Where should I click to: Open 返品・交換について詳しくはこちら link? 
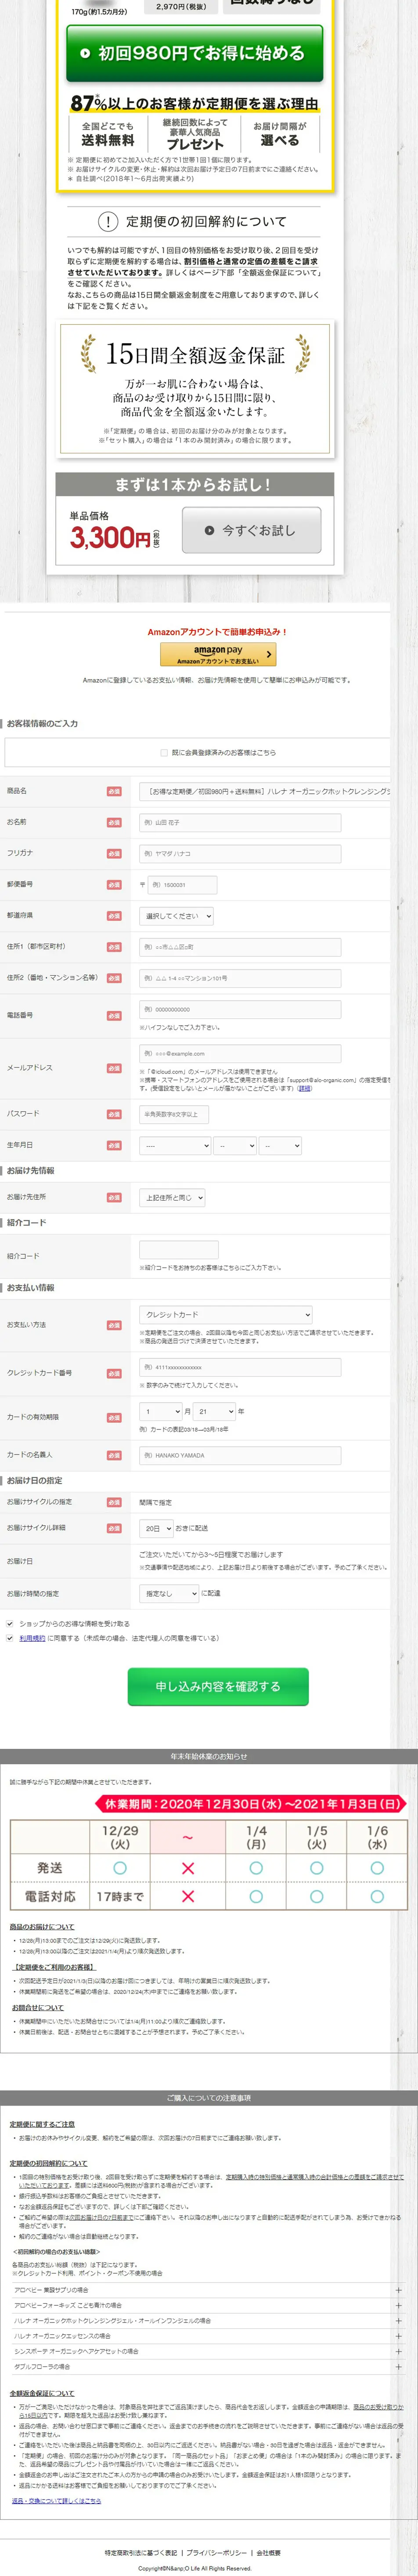click(56, 2500)
